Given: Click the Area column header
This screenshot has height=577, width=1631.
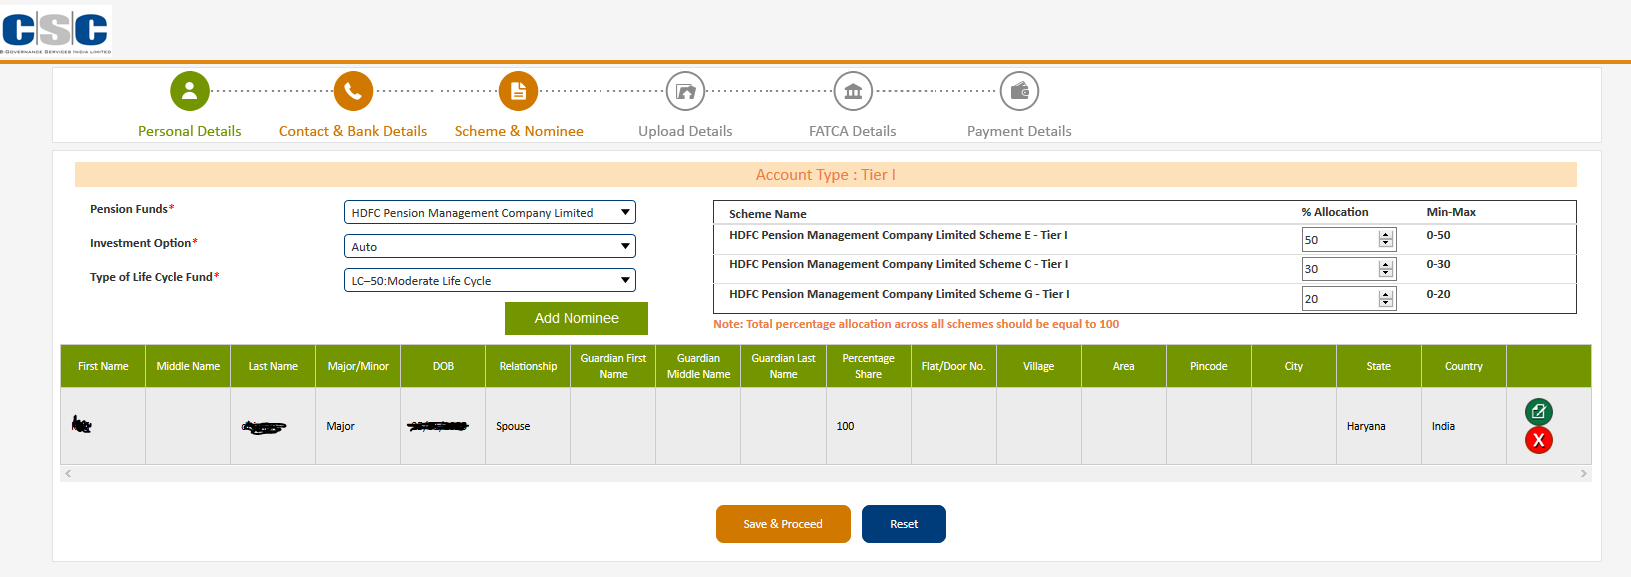Looking at the screenshot, I should tap(1124, 366).
